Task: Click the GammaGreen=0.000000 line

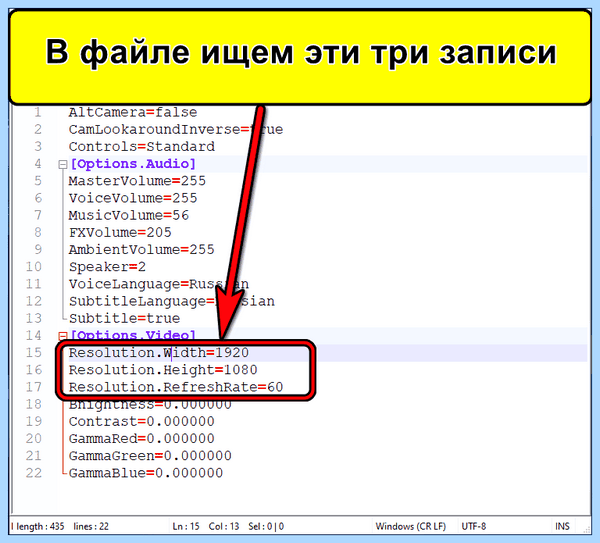Action: [x=150, y=456]
